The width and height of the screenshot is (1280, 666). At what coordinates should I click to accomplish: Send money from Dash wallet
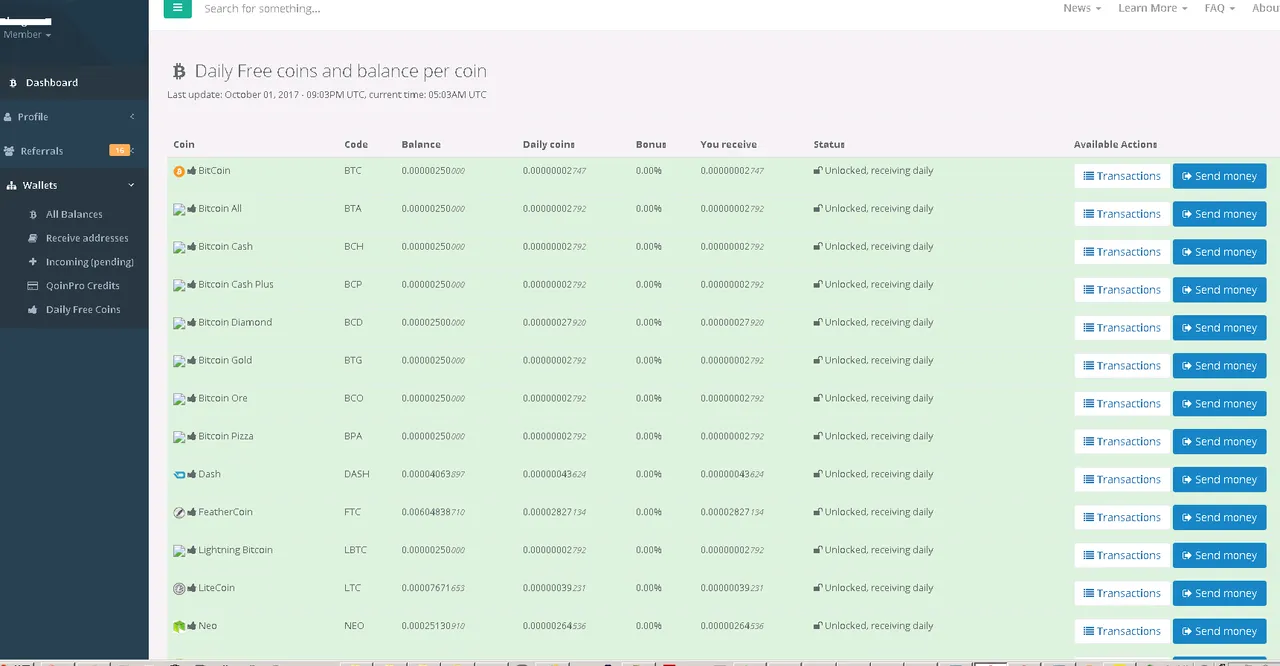pos(1219,480)
